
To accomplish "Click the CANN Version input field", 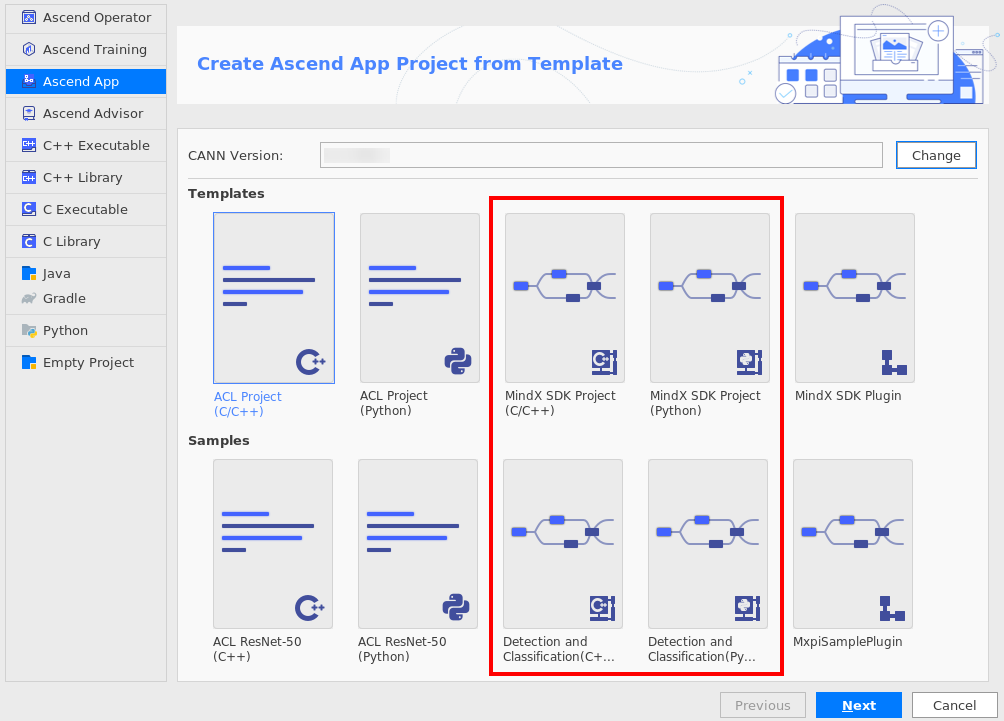I will coord(601,155).
